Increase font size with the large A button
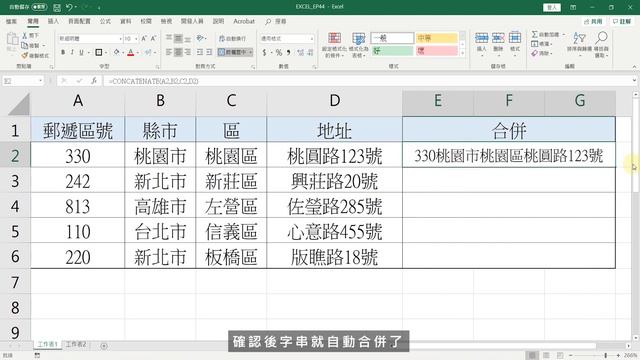The image size is (640, 360). 144,38
